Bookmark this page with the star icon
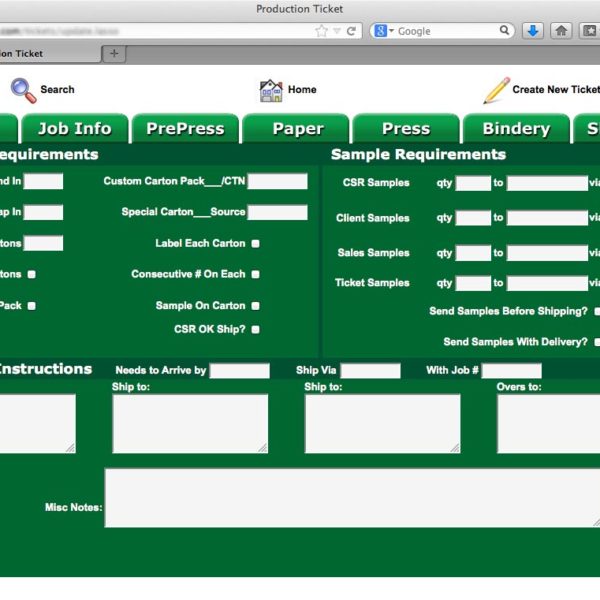This screenshot has width=600, height=600. pyautogui.click(x=321, y=31)
